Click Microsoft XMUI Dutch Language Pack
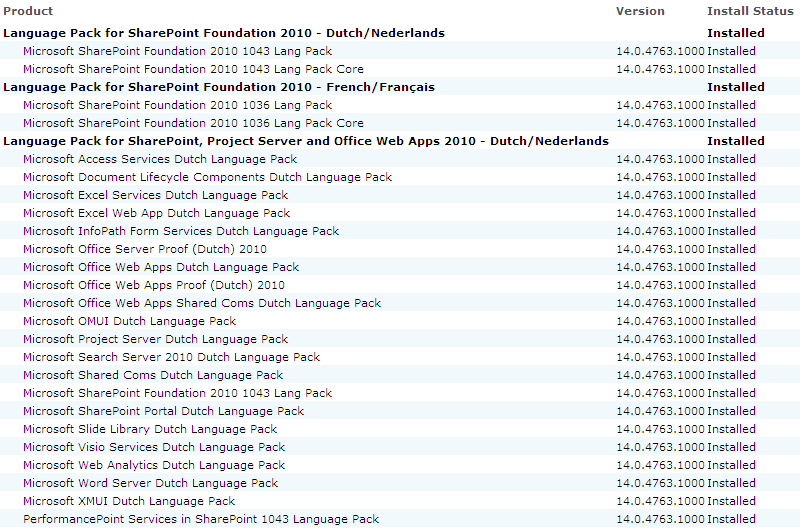Viewport: 800px width, 528px height. click(x=129, y=501)
